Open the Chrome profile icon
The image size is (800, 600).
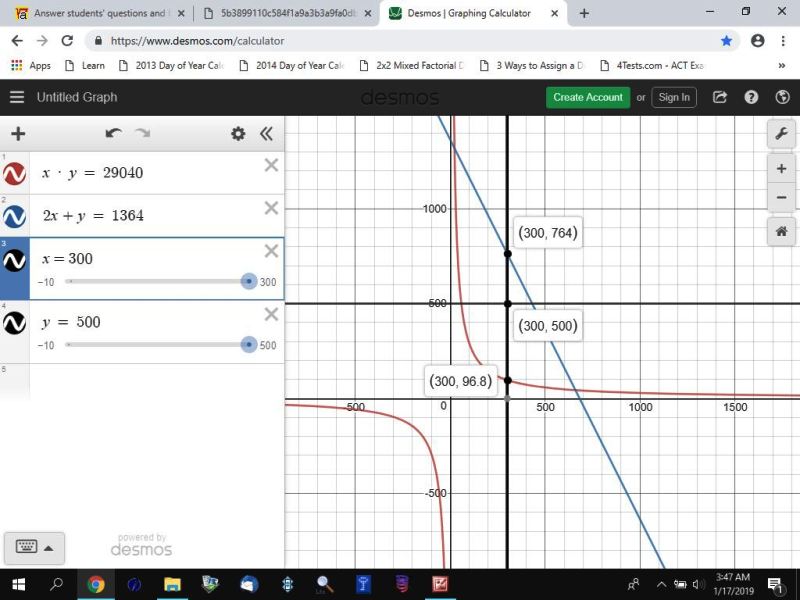[758, 41]
